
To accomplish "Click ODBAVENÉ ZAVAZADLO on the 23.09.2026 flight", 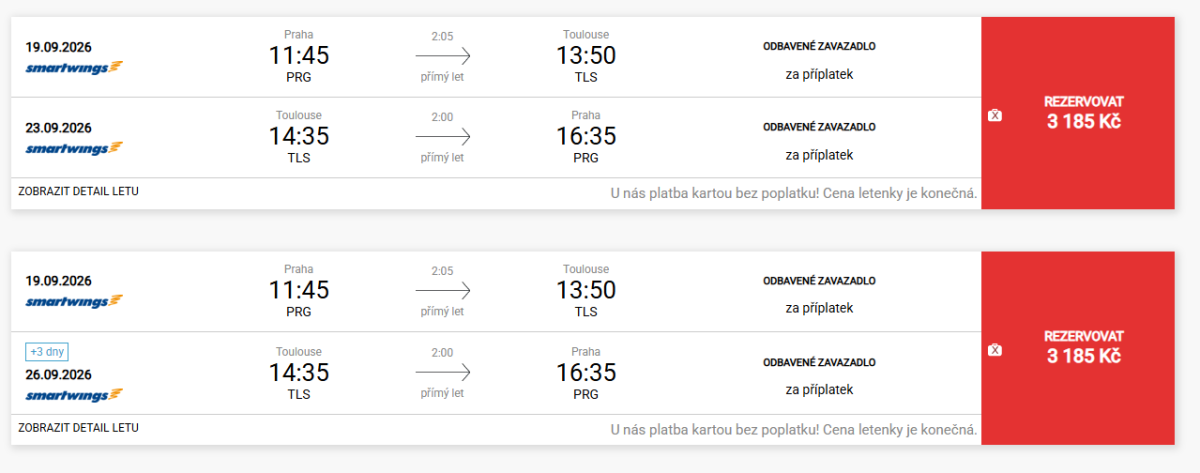I will (819, 127).
